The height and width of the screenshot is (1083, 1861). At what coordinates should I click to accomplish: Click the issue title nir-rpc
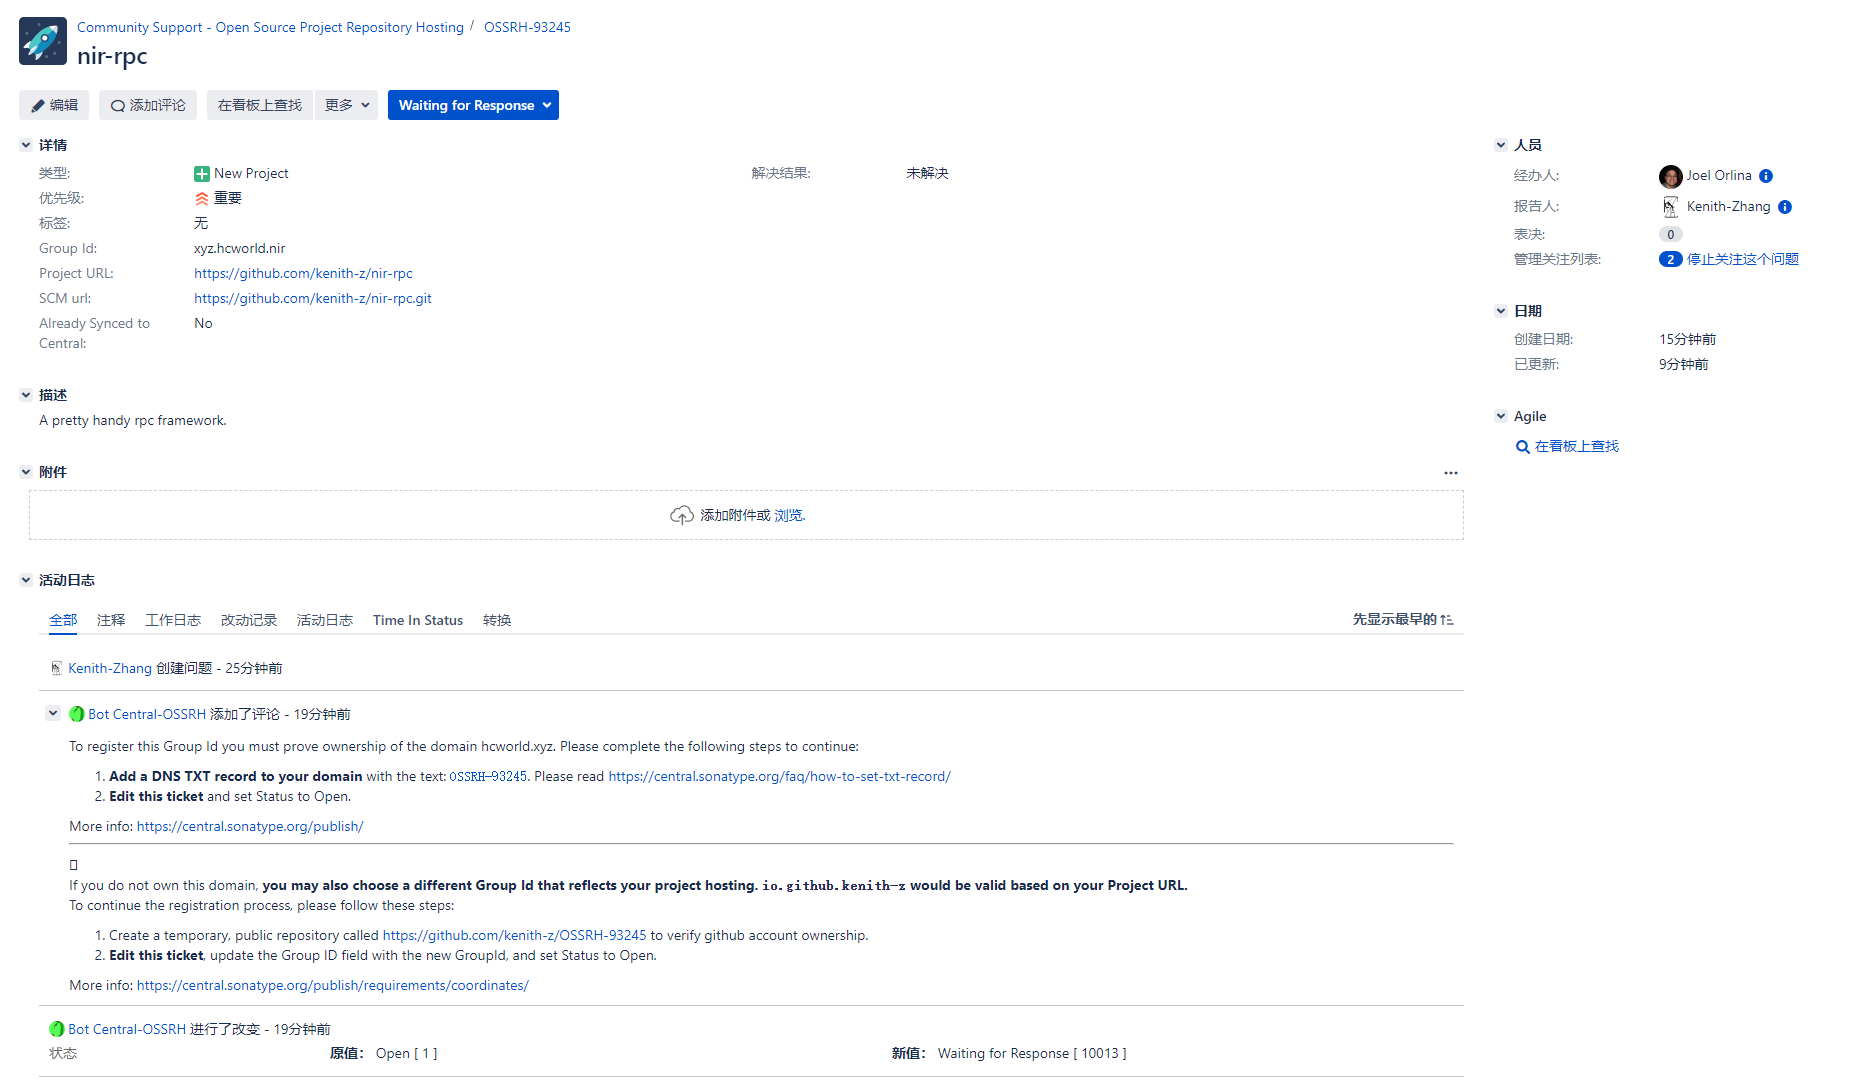pyautogui.click(x=112, y=56)
